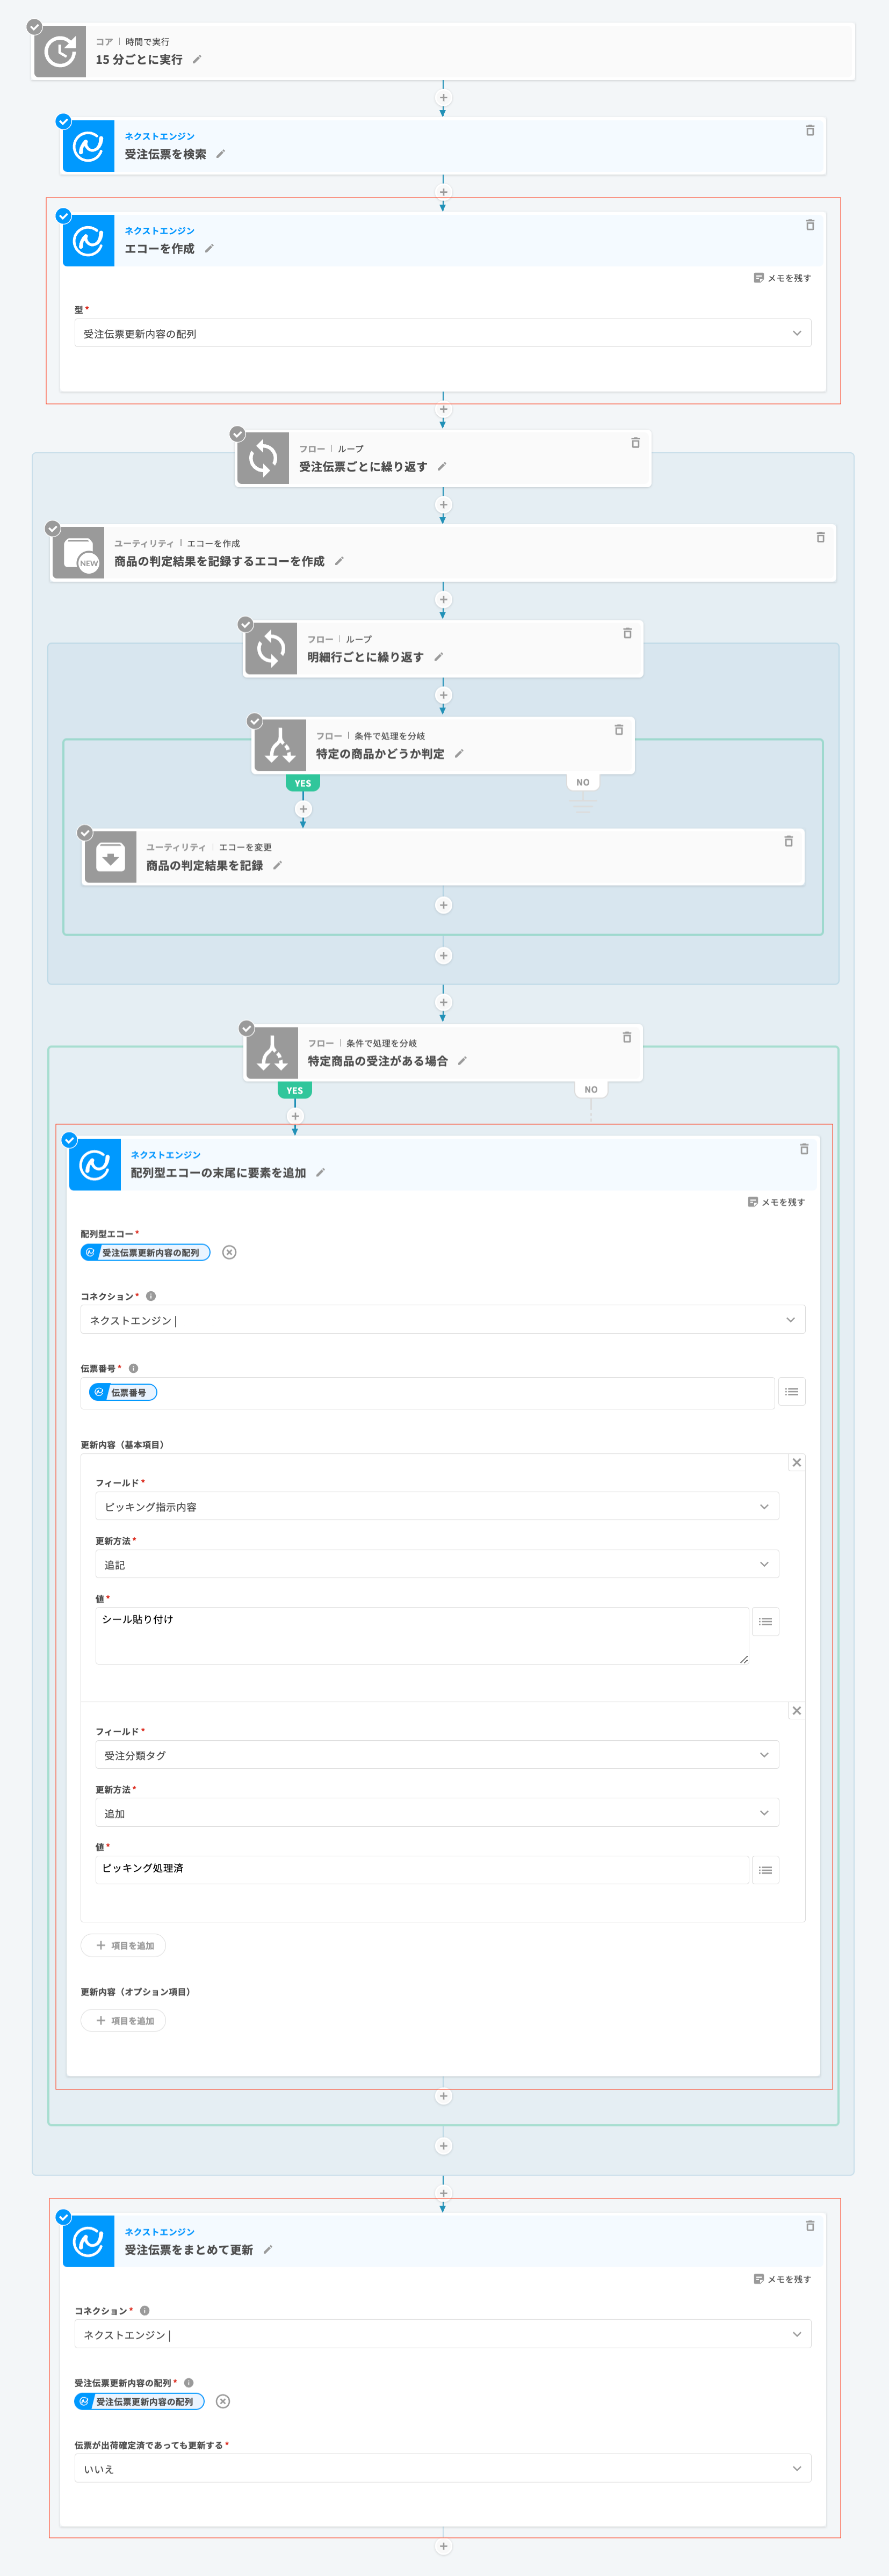Open the 型 dropdown showing 受注伝票更新内容の配列
Image resolution: width=889 pixels, height=2576 pixels.
pos(442,334)
